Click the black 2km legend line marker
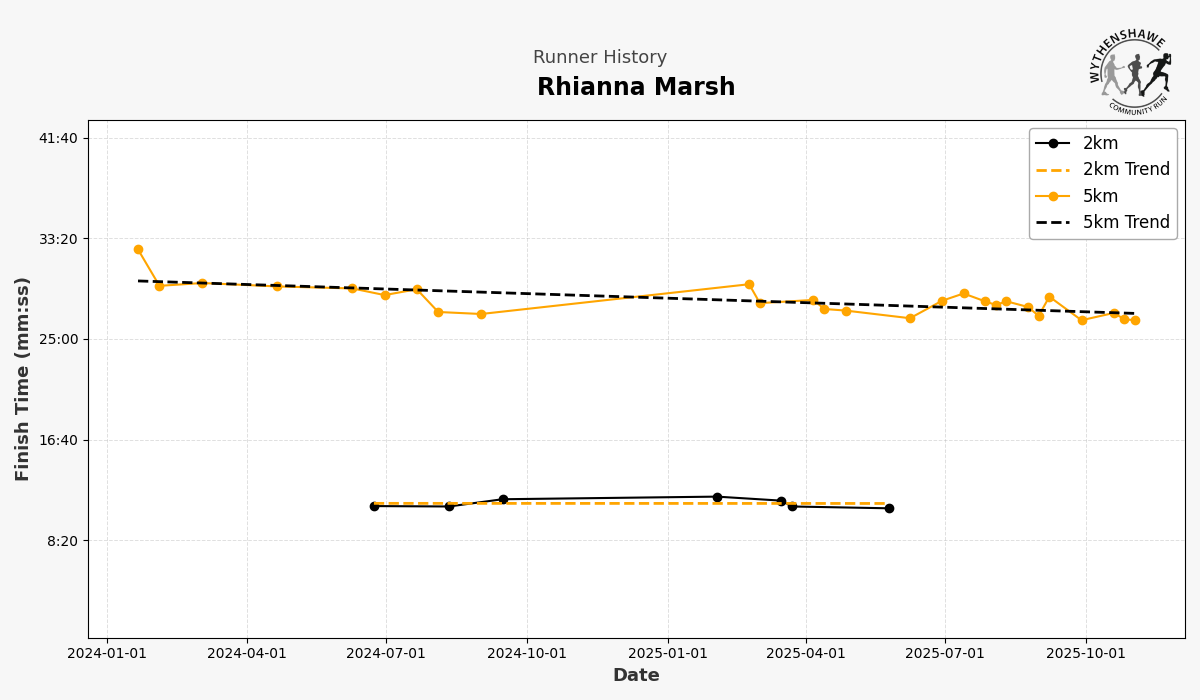Screen dimensions: 1200x700 click(1053, 143)
